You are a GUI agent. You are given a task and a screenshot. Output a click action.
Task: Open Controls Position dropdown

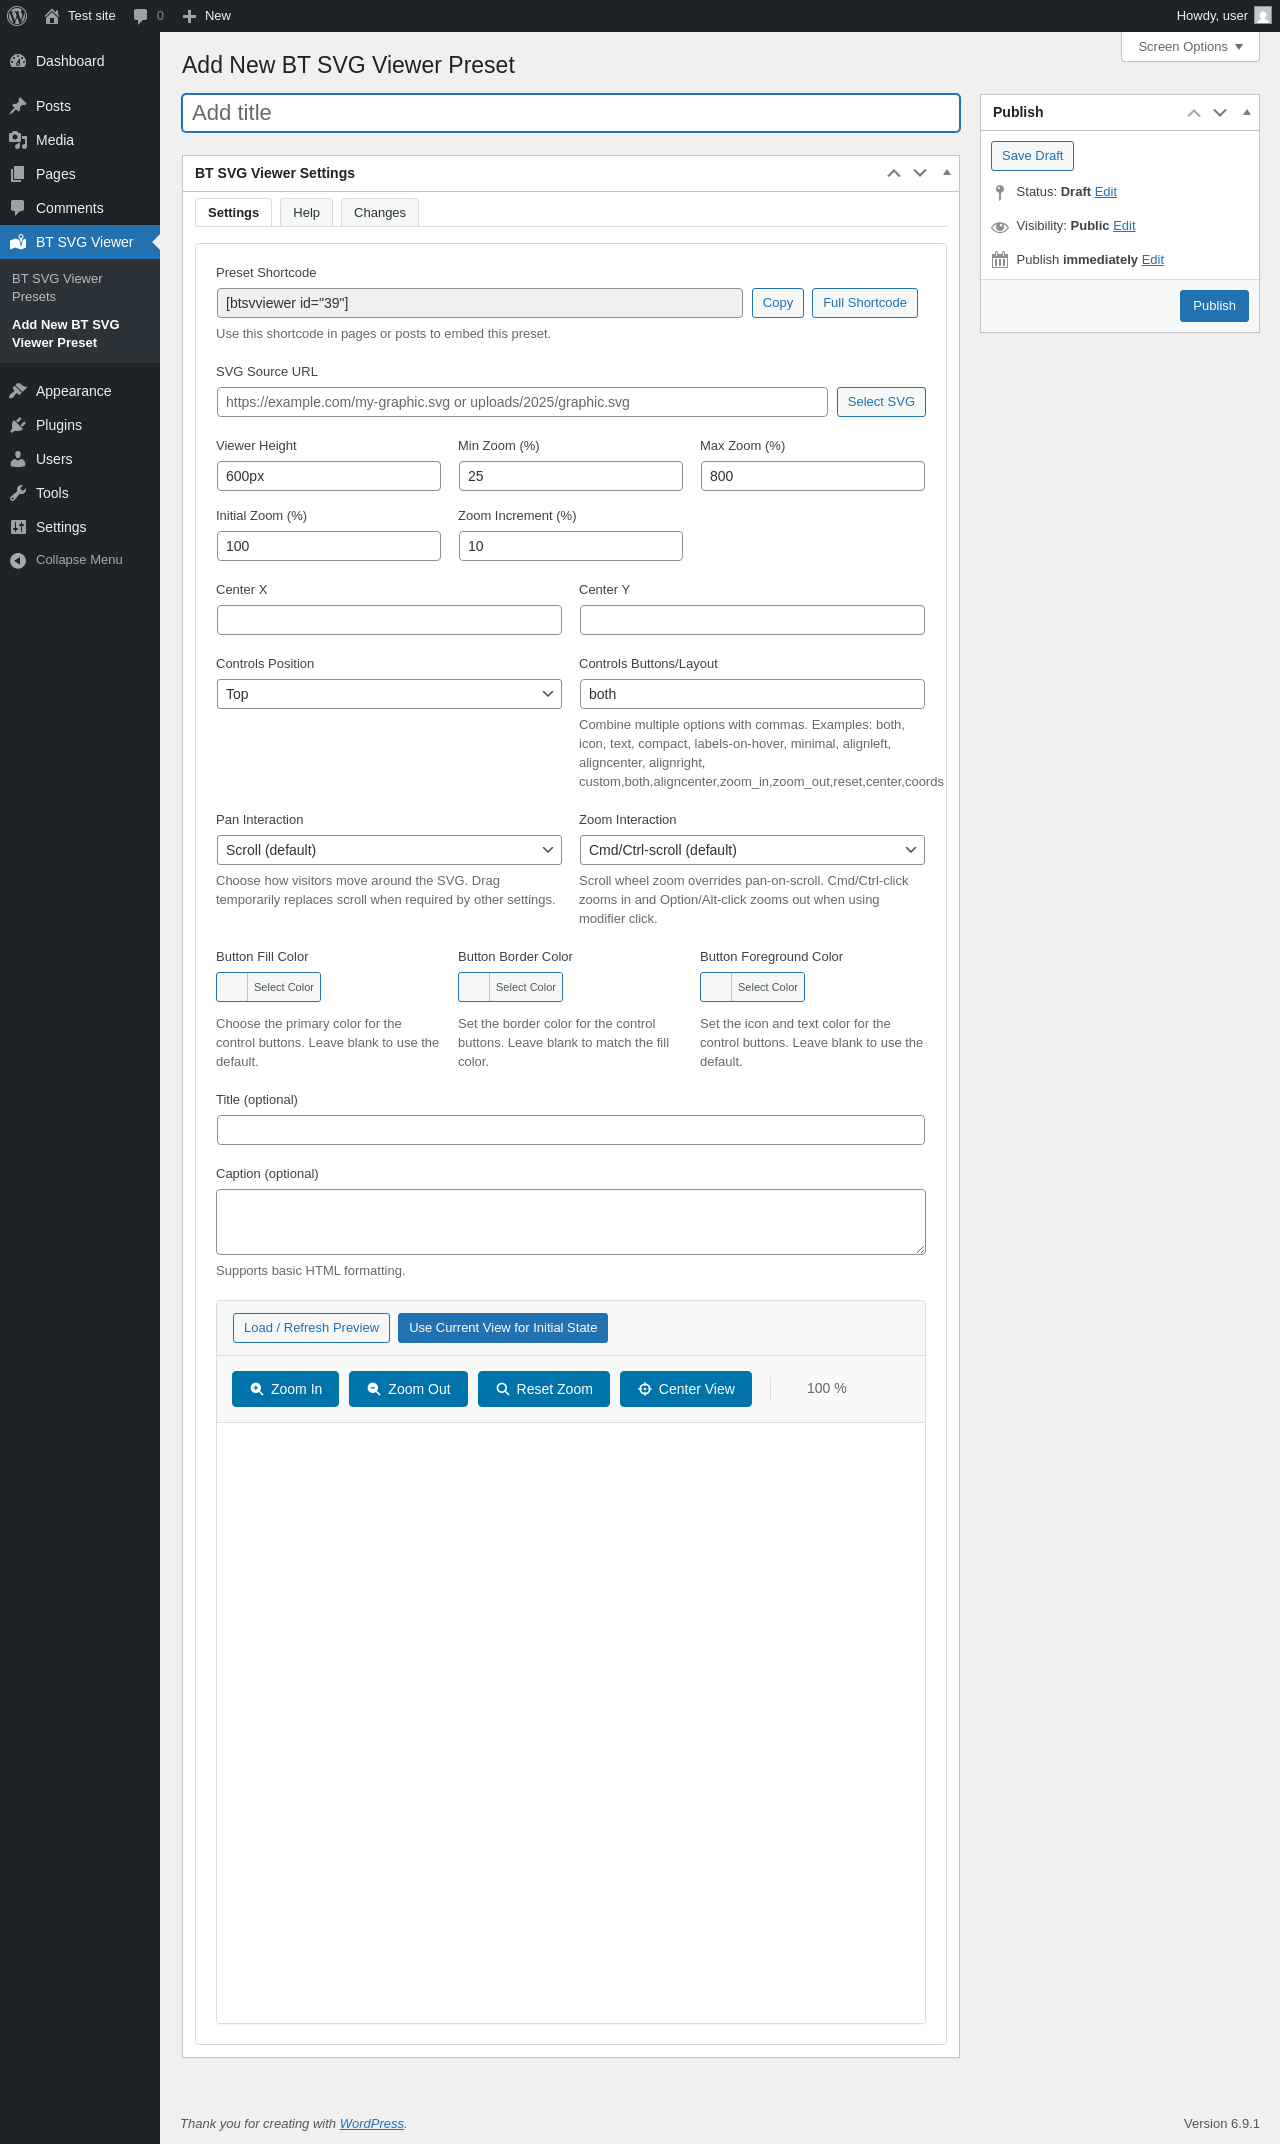(x=389, y=694)
